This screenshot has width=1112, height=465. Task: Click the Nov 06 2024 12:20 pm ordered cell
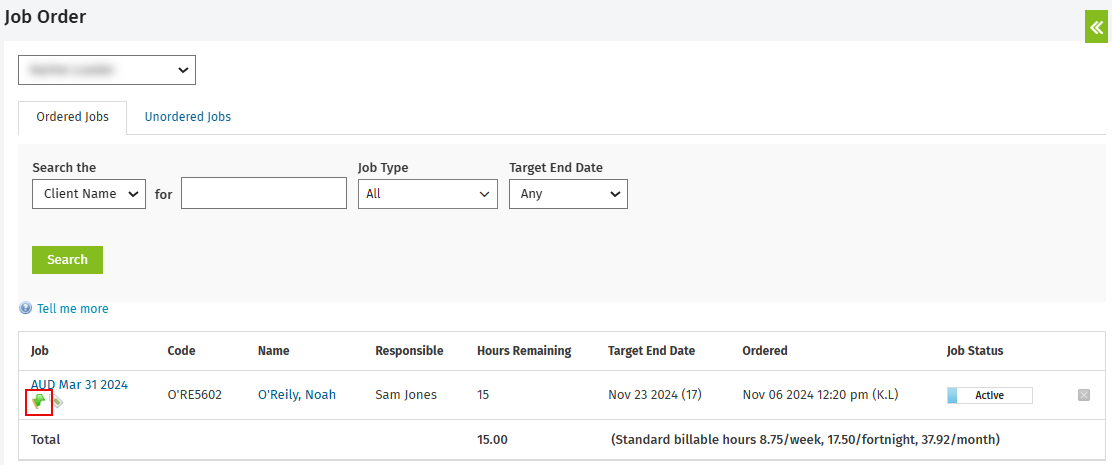click(821, 395)
